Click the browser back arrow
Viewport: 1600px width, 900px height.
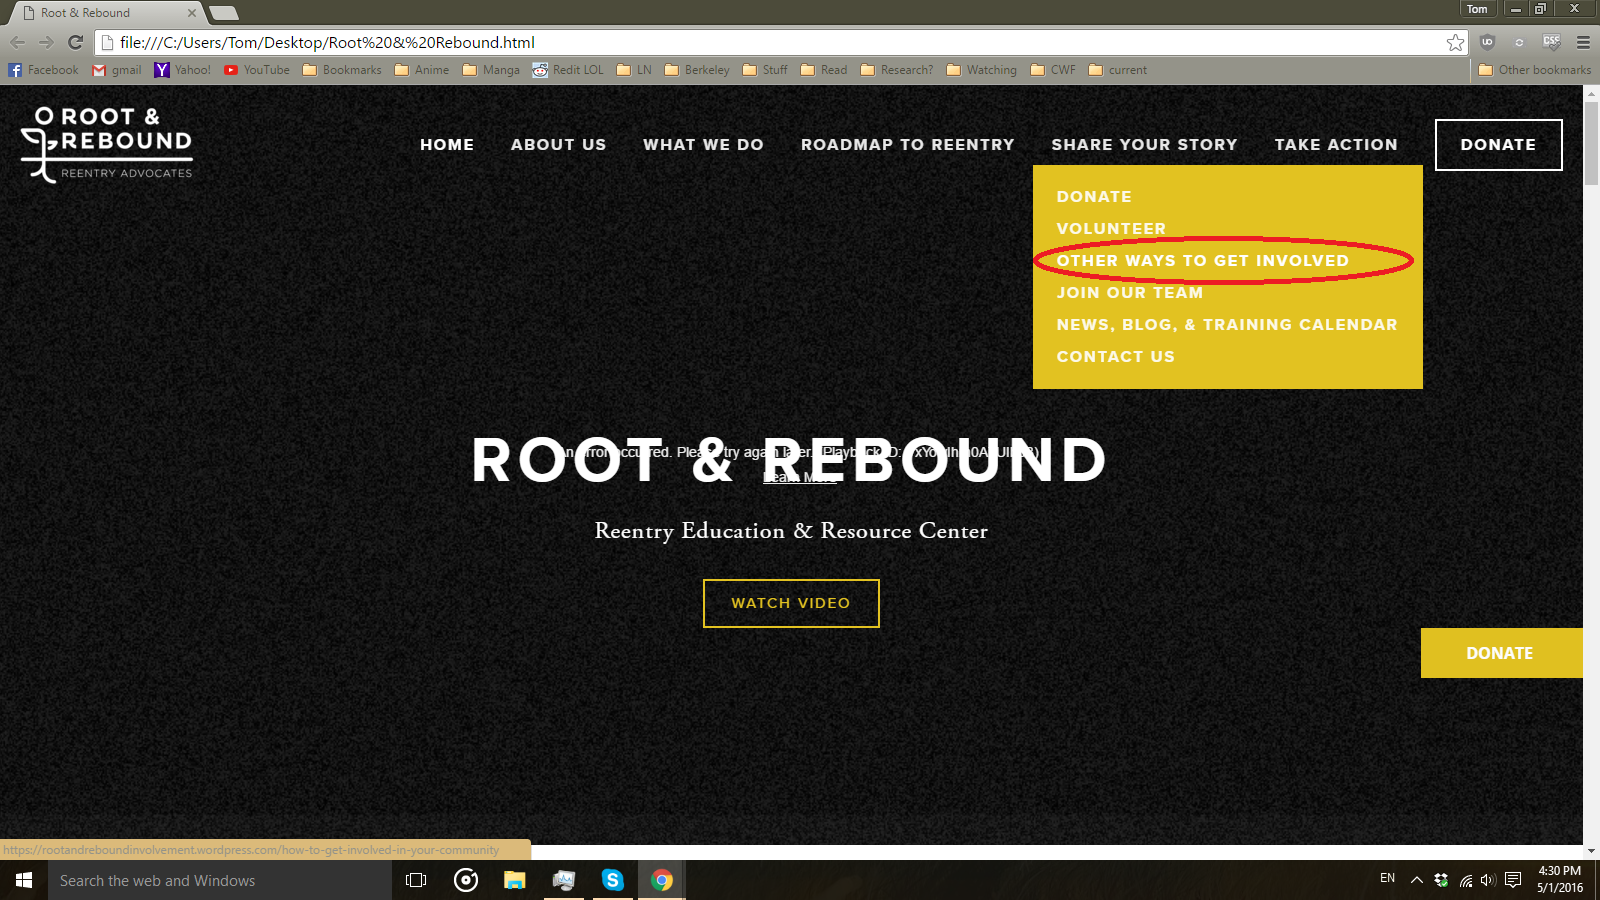[x=17, y=42]
